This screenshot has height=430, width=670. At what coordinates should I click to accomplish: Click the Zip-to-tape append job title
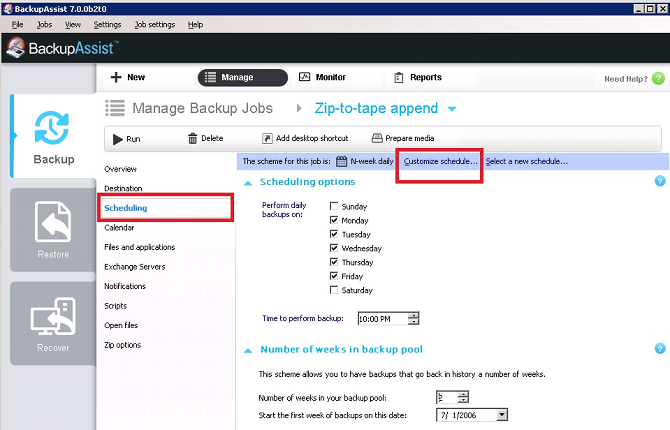click(x=376, y=108)
